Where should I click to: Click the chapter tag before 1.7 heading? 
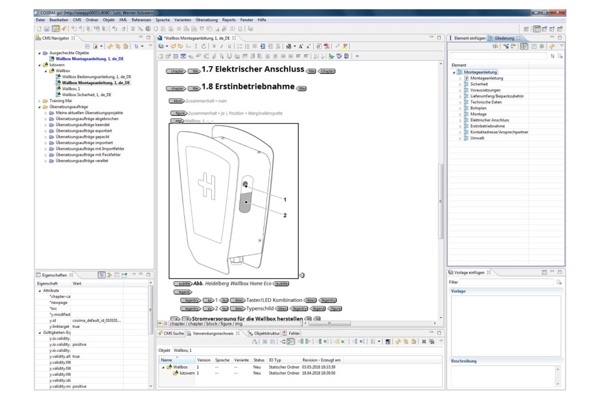[x=177, y=72]
